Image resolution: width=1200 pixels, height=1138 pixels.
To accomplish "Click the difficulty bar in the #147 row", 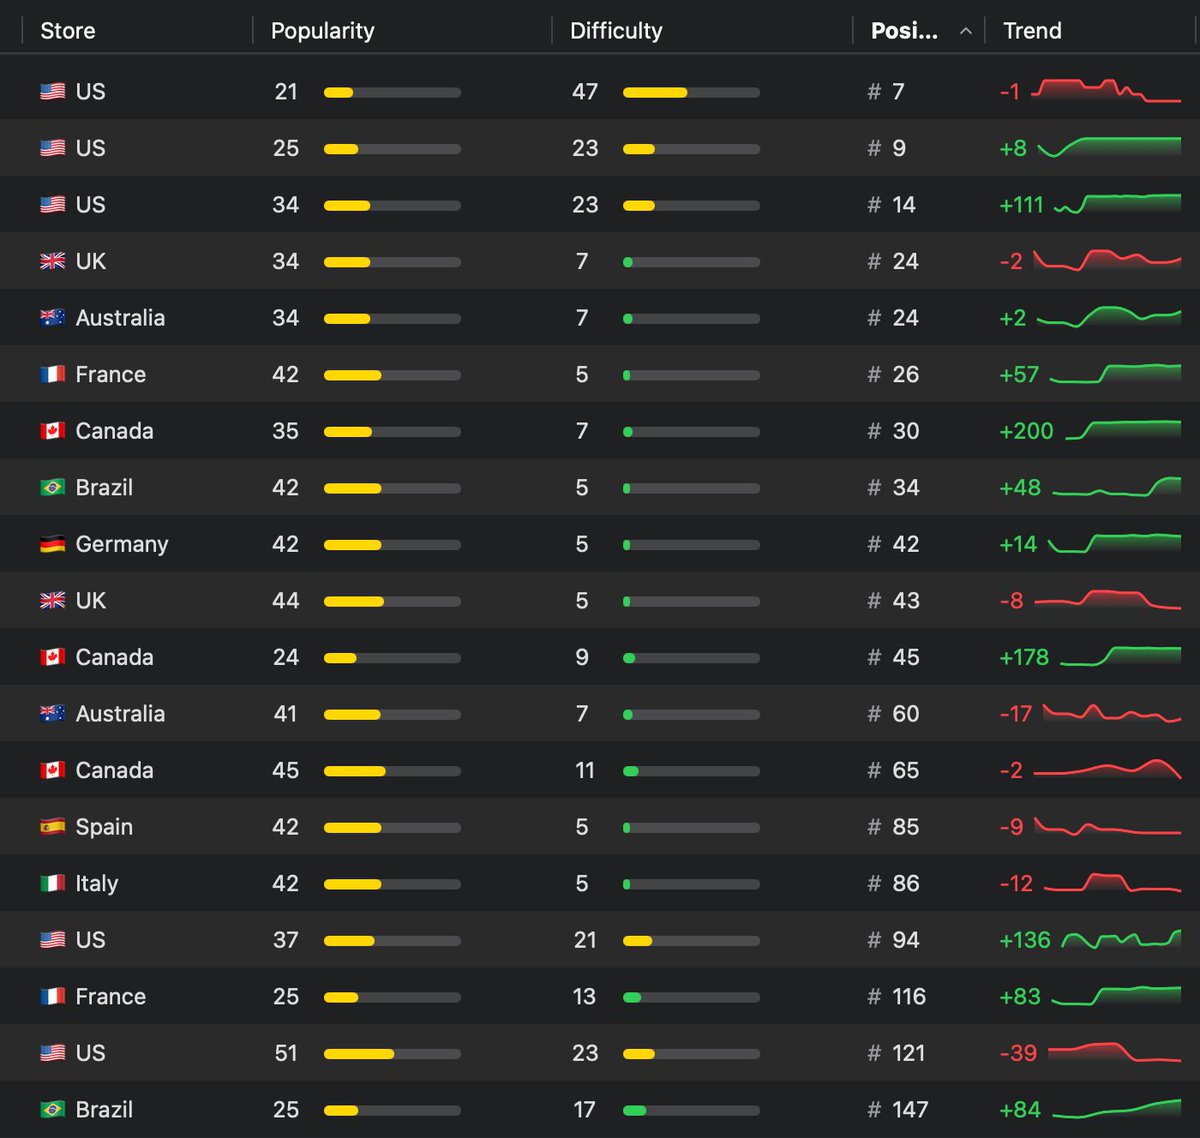I will (x=691, y=1110).
